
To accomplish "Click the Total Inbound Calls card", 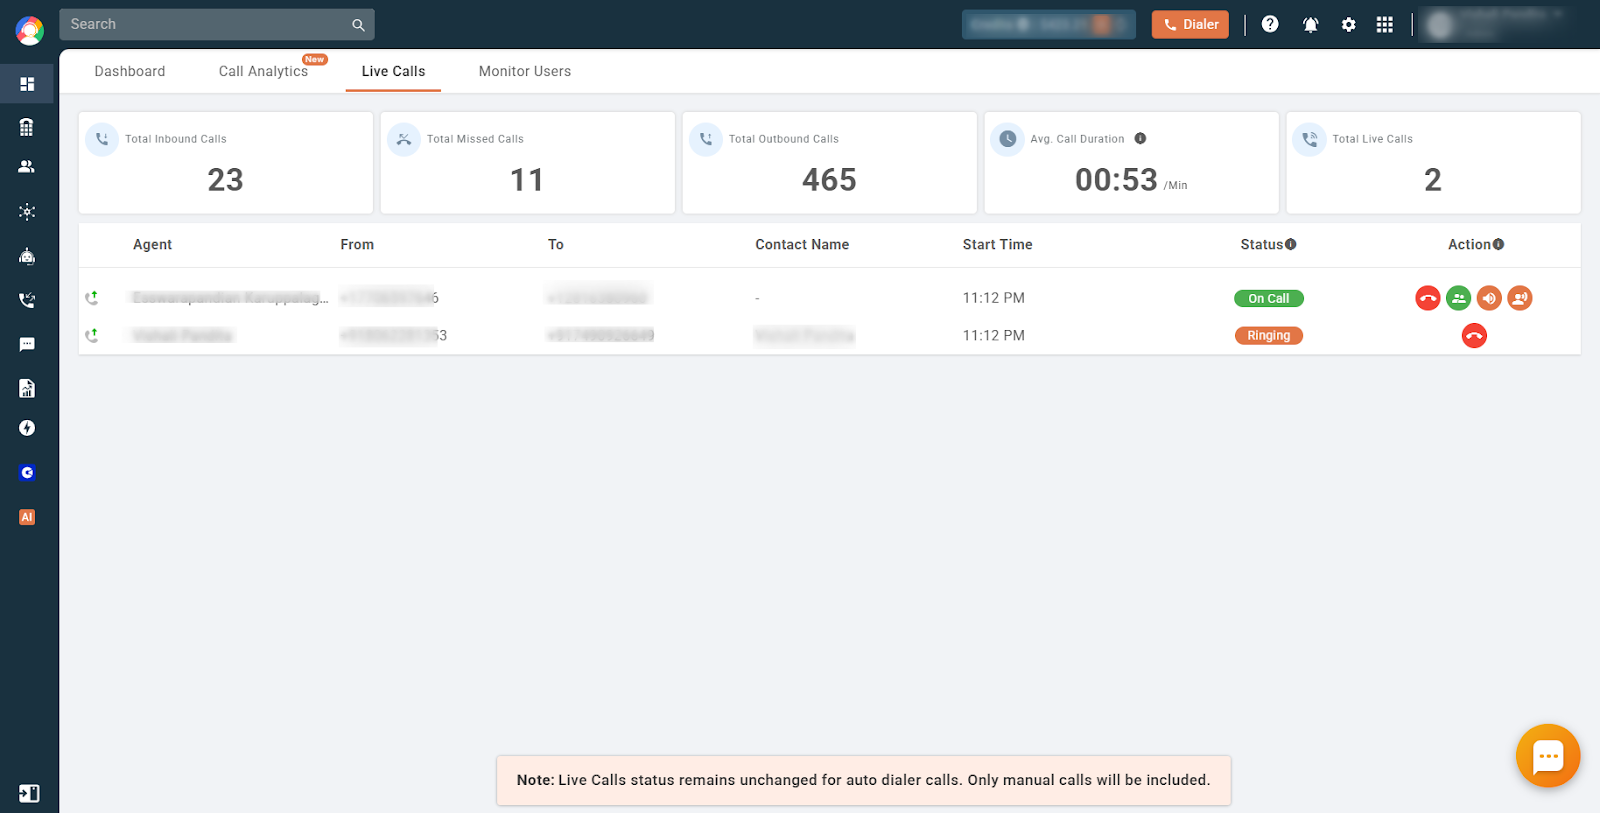I will 226,162.
